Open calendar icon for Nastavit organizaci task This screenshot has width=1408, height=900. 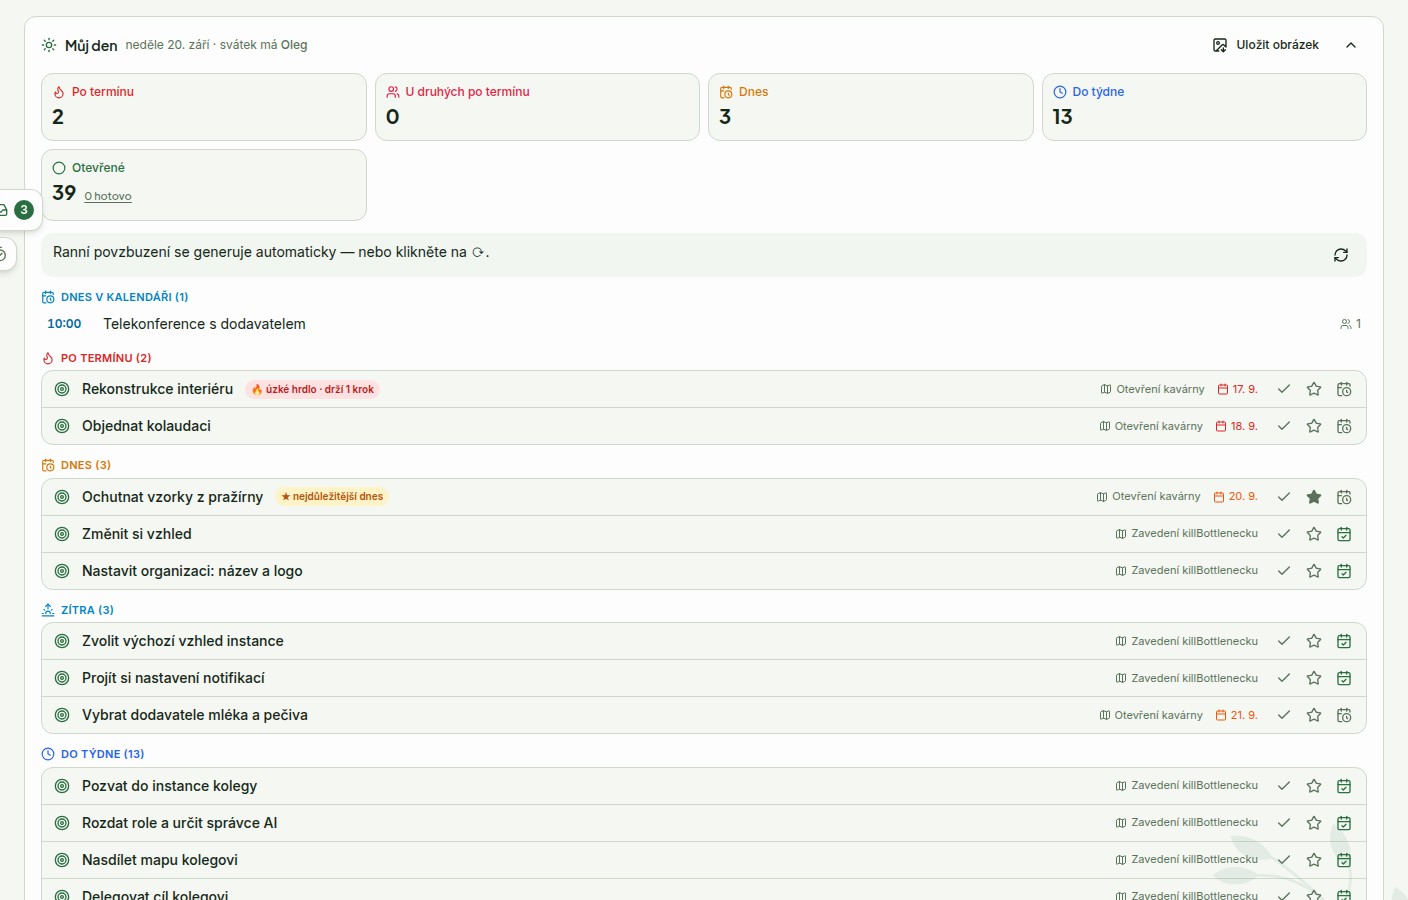(1344, 571)
